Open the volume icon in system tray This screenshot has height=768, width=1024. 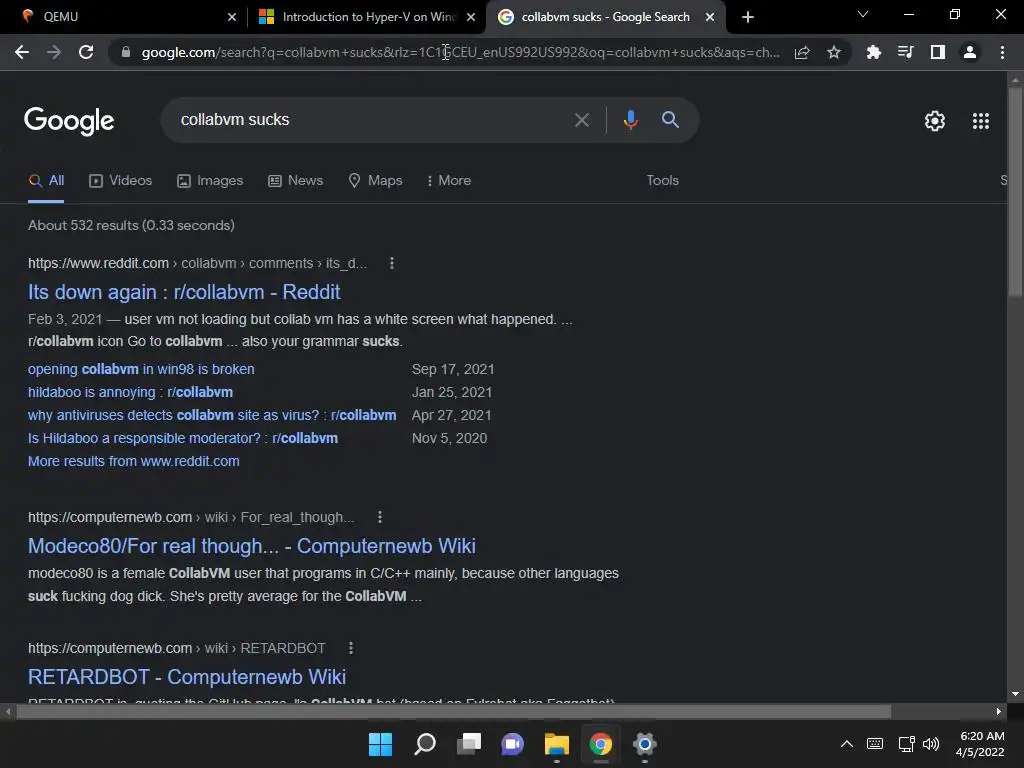pos(931,744)
